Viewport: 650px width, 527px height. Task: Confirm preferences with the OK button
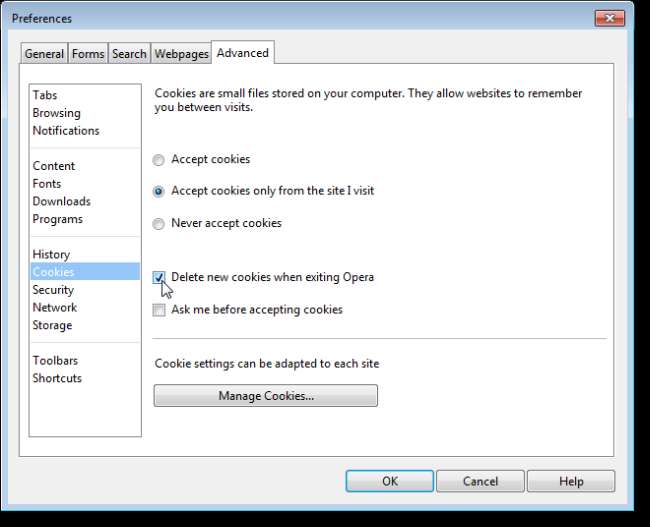pyautogui.click(x=390, y=481)
